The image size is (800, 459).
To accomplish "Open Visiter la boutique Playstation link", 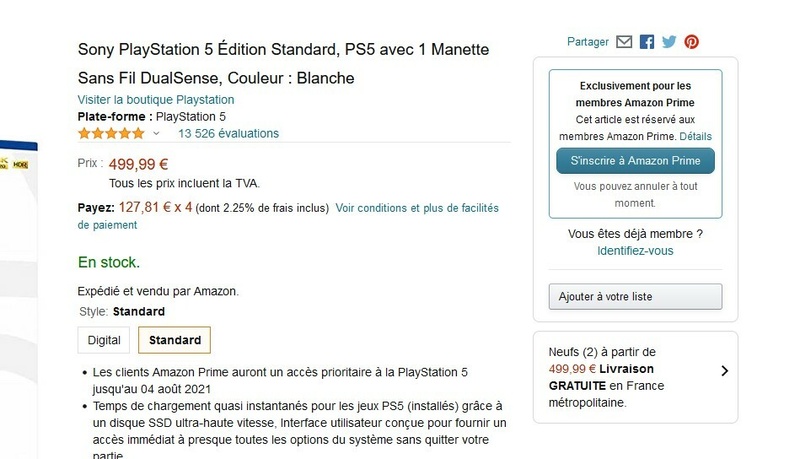I will coord(156,100).
